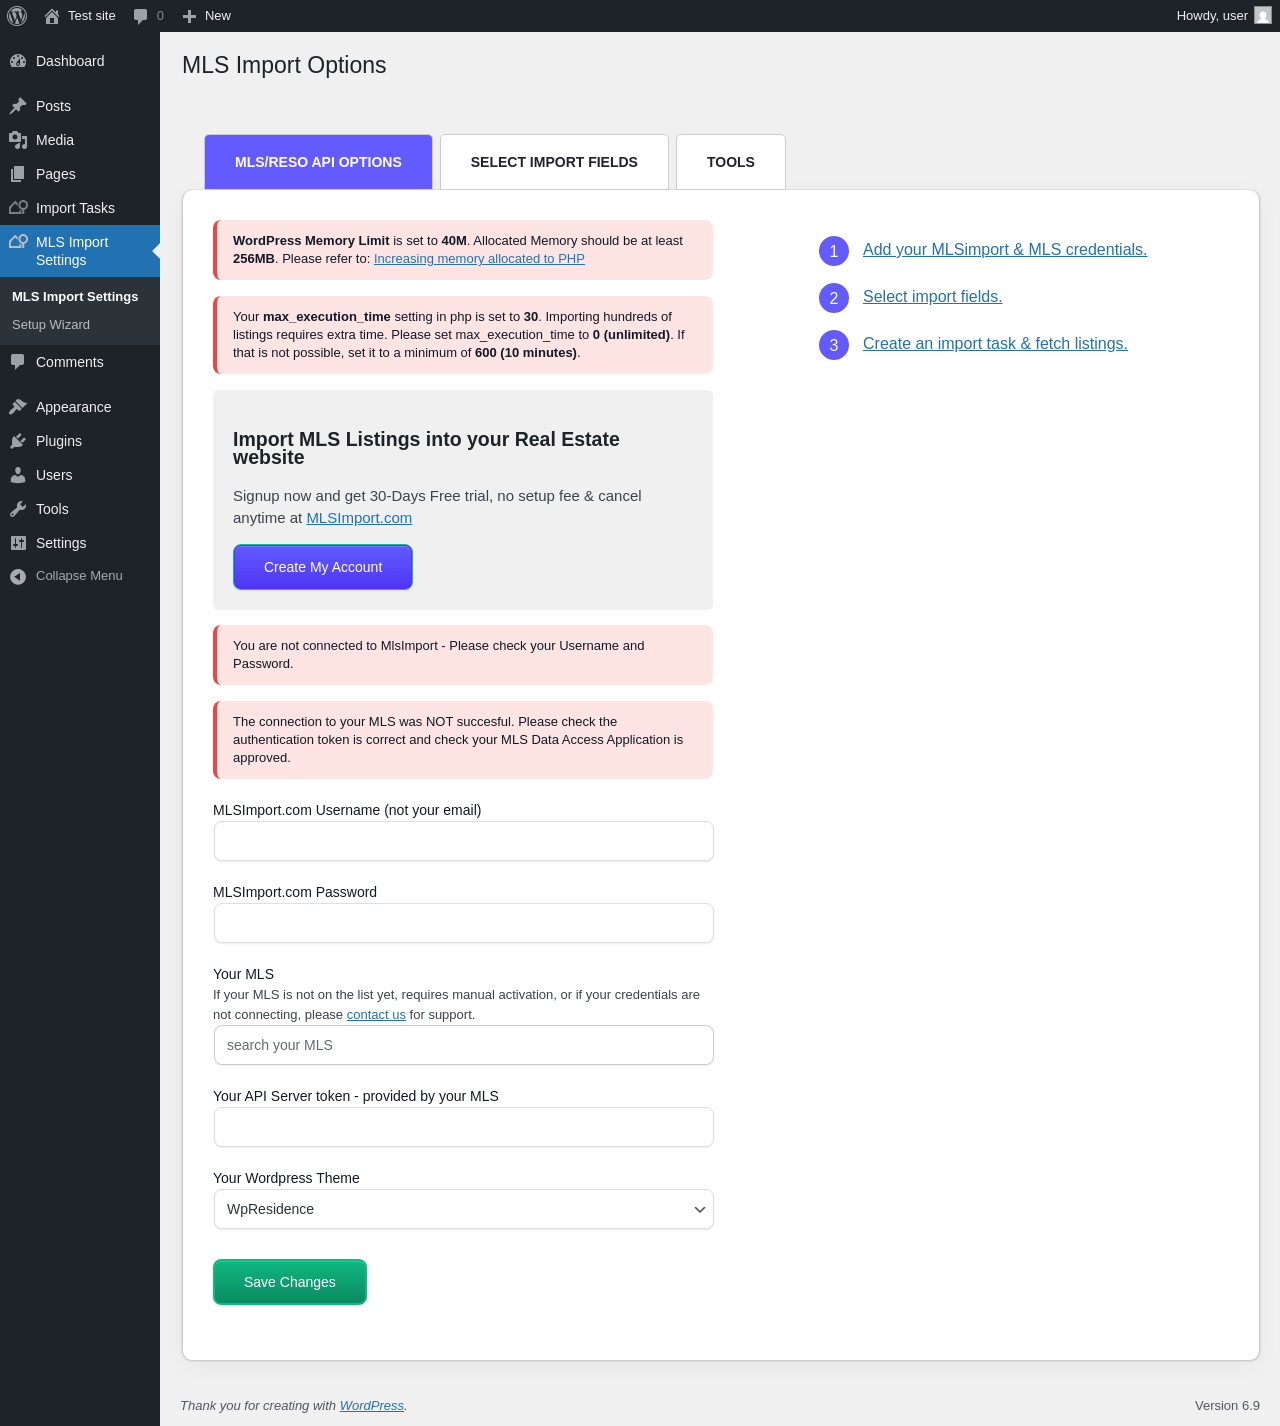
Task: Open Increasing memory allocated to PHP link
Action: (479, 259)
